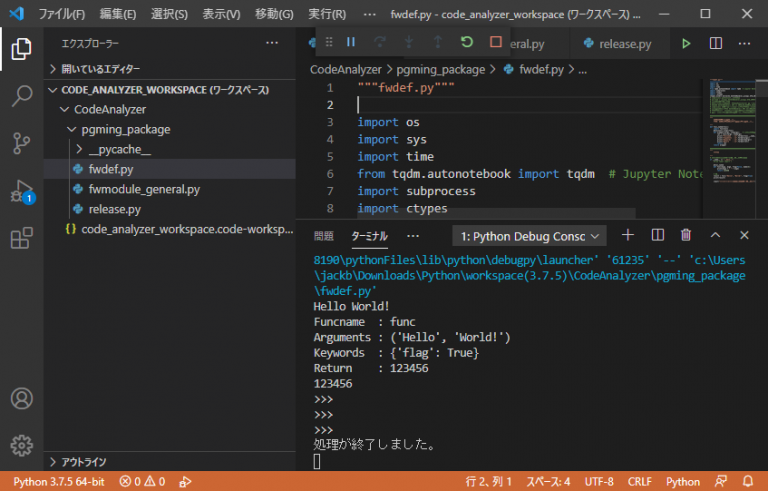Stop the debug session
The height and width of the screenshot is (491, 768).
click(496, 42)
